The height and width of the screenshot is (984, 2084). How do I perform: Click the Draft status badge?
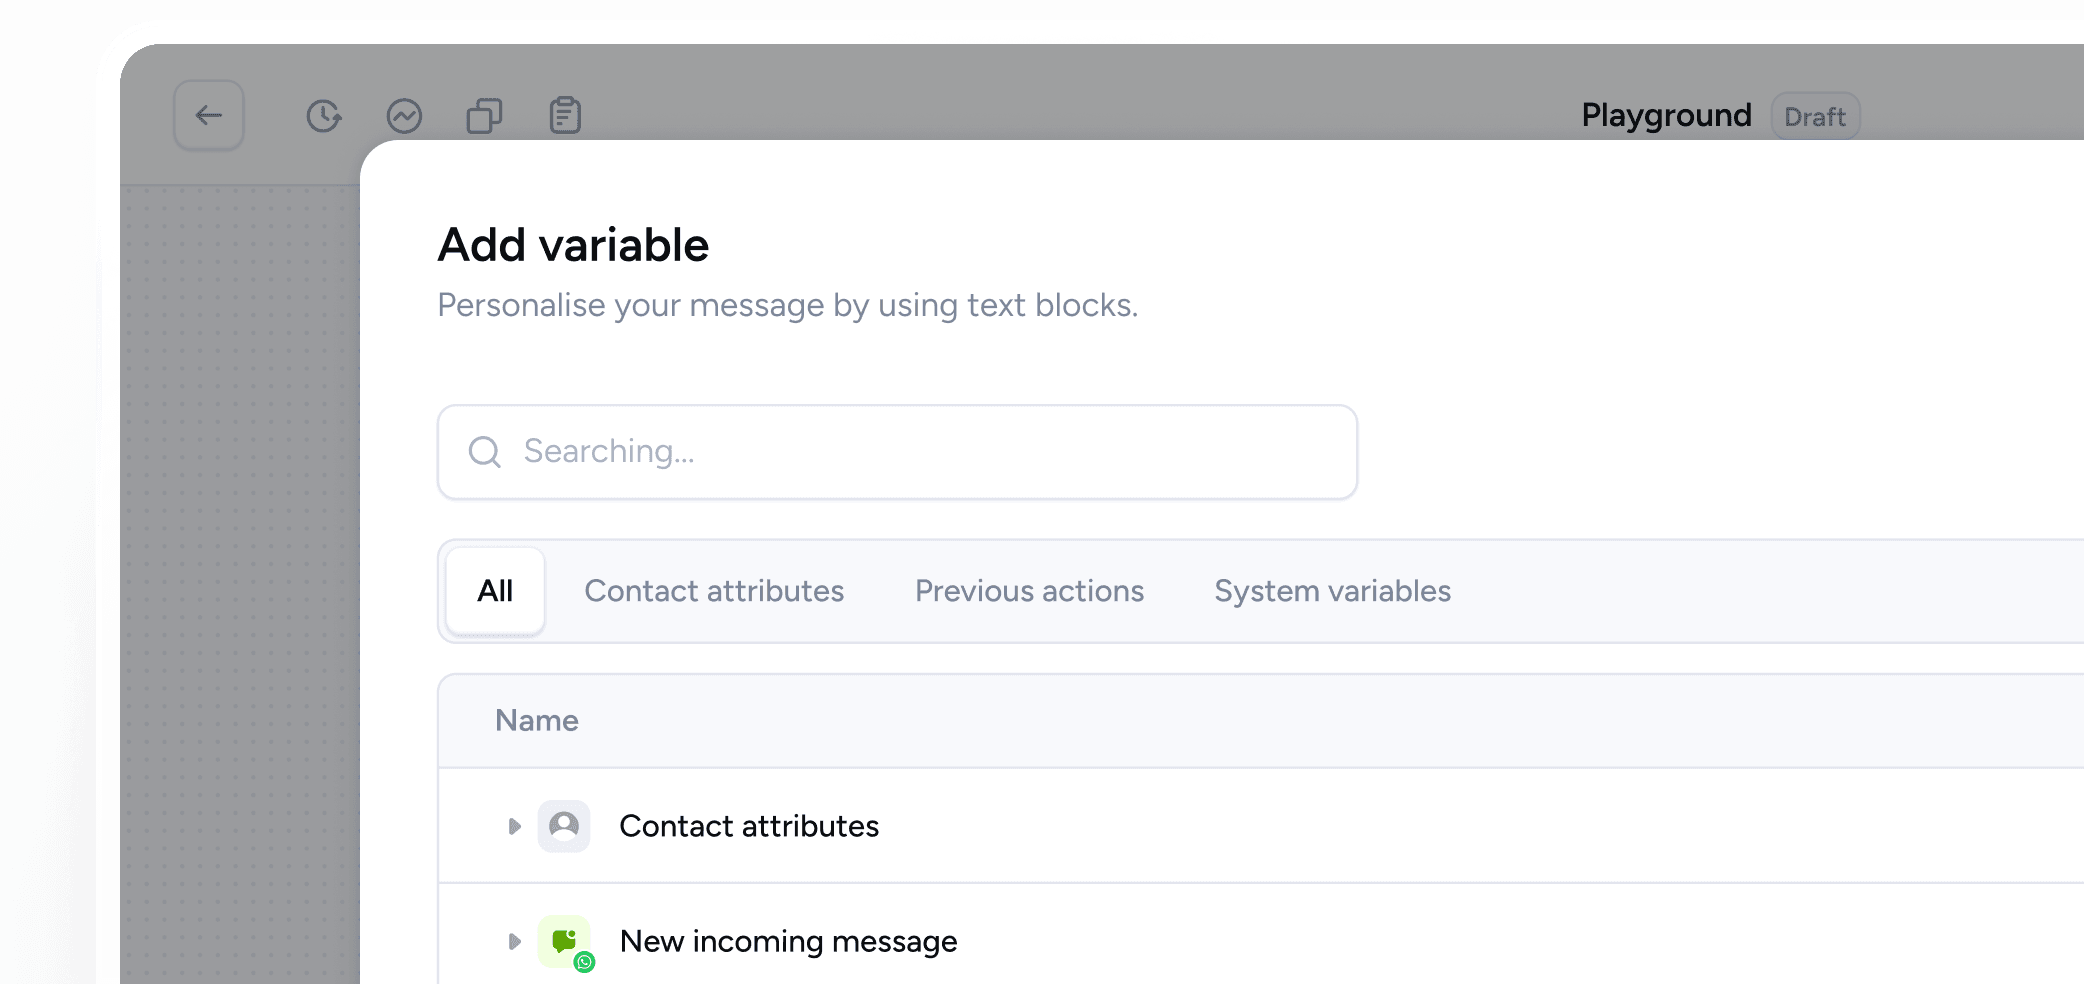pos(1815,117)
